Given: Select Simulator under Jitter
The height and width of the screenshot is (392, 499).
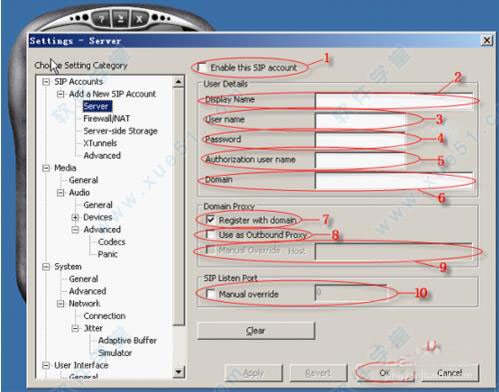Looking at the screenshot, I should (x=115, y=353).
